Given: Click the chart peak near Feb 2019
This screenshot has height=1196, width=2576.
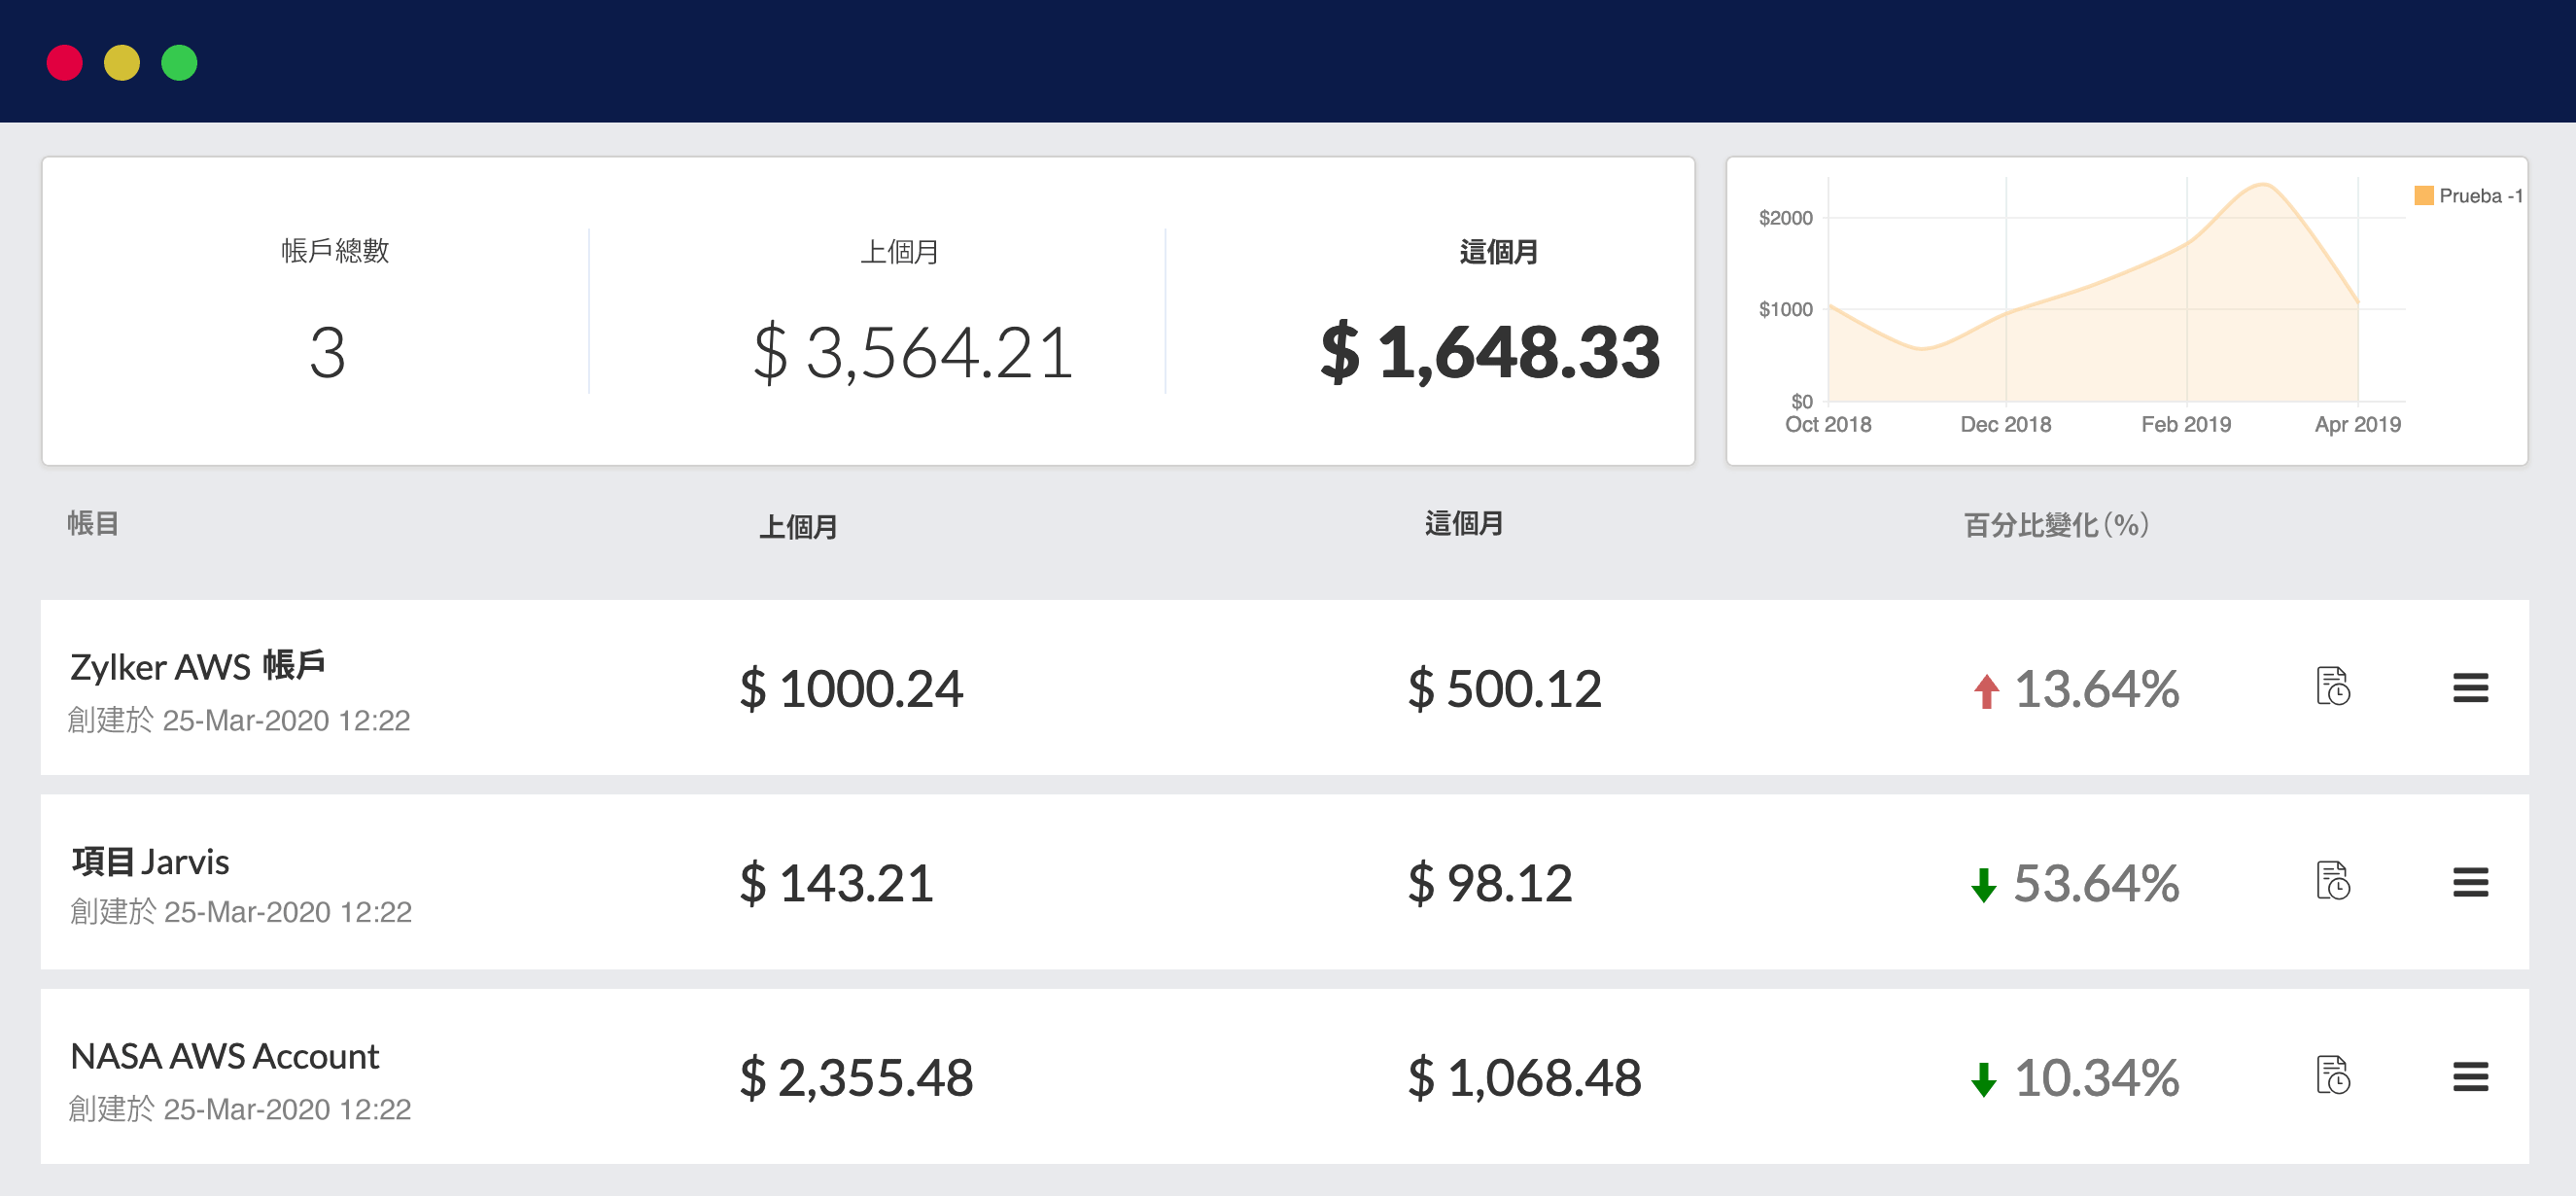Looking at the screenshot, I should (2262, 187).
